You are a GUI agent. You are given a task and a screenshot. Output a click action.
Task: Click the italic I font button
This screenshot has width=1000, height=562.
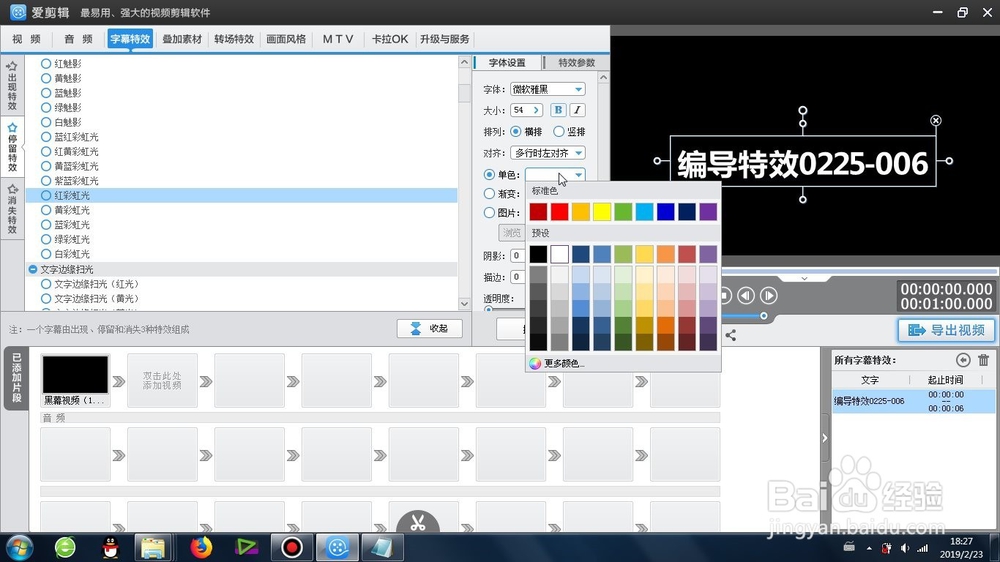577,110
